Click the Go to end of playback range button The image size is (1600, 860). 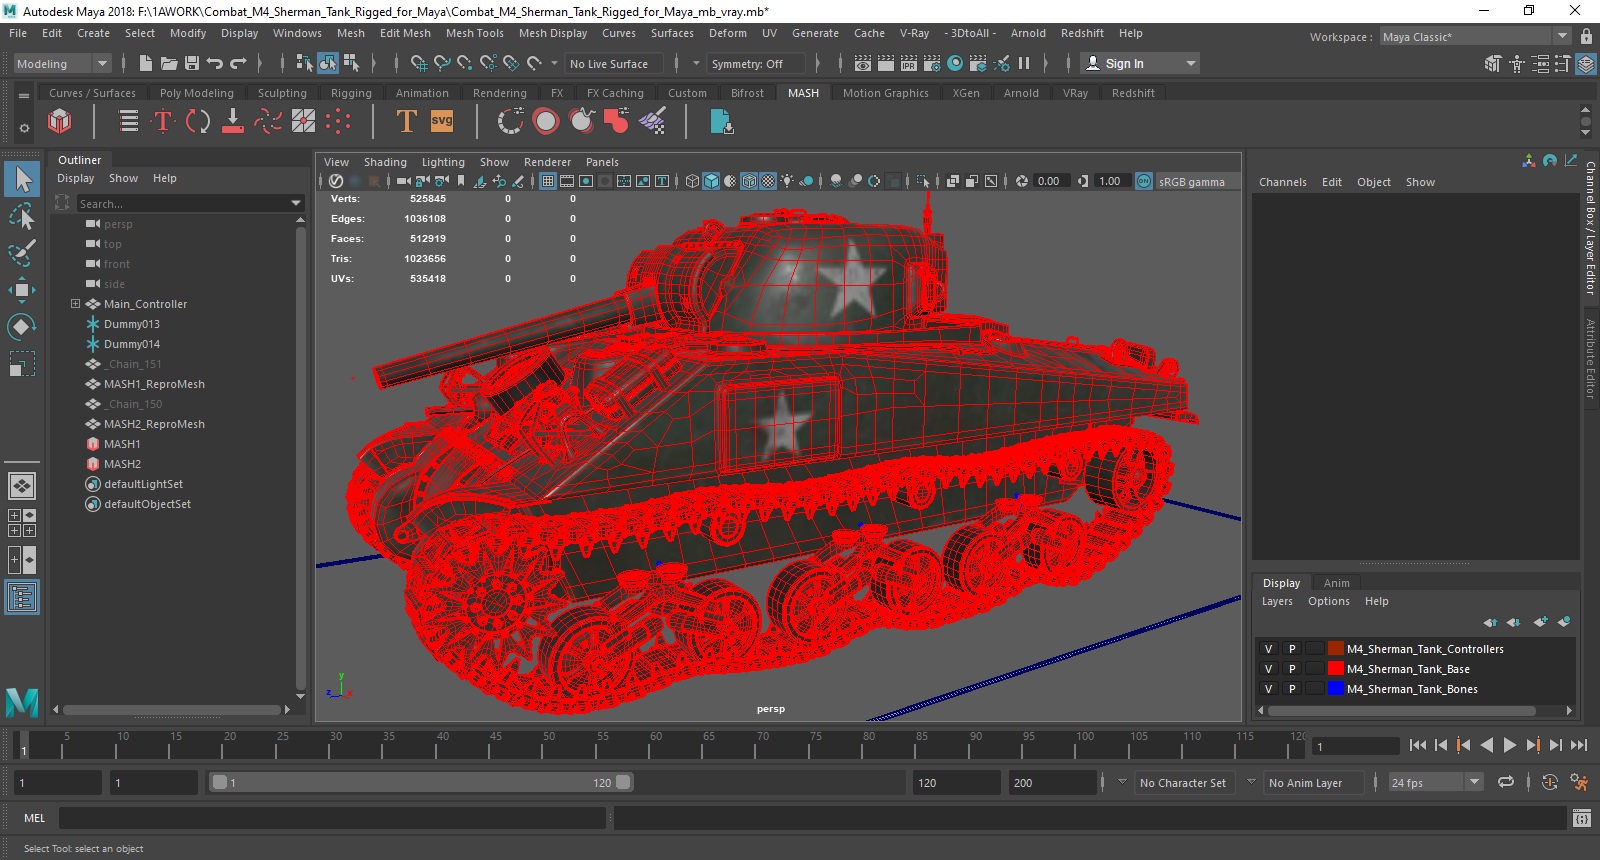click(x=1579, y=745)
